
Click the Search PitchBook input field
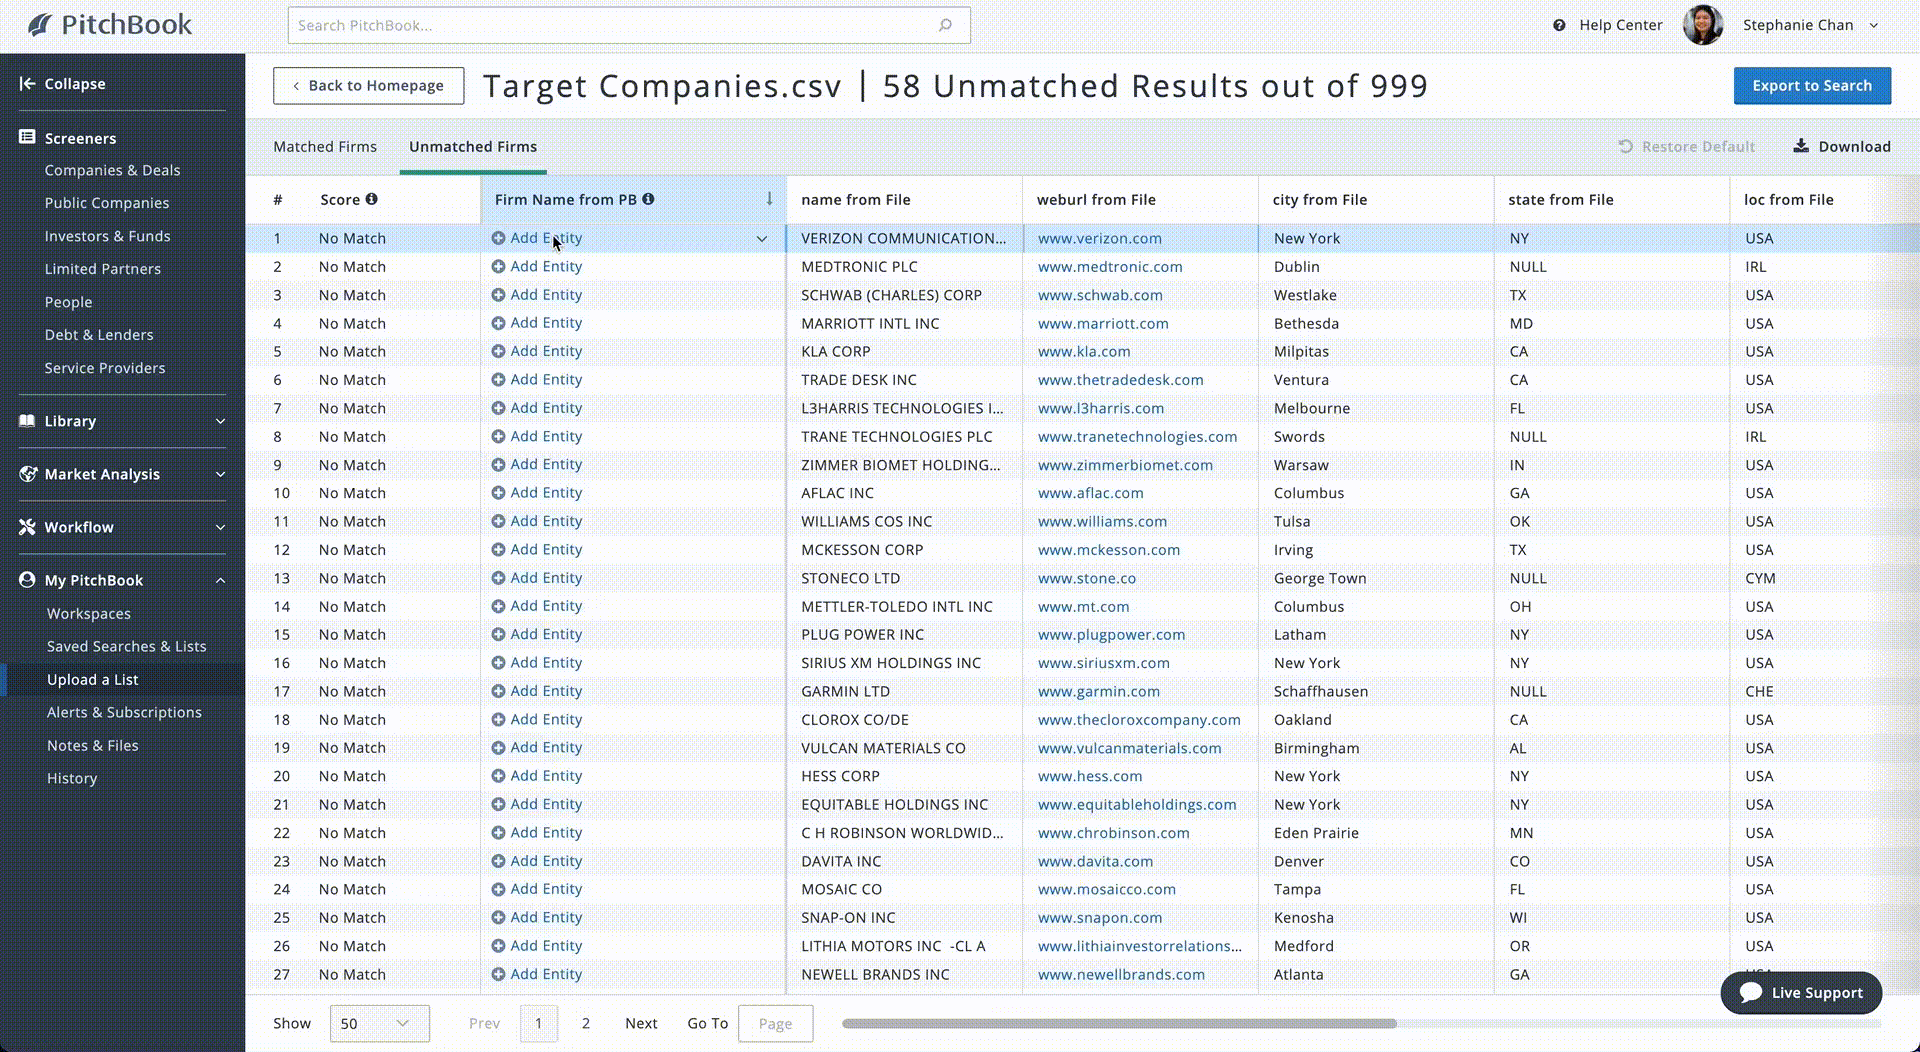coord(629,25)
